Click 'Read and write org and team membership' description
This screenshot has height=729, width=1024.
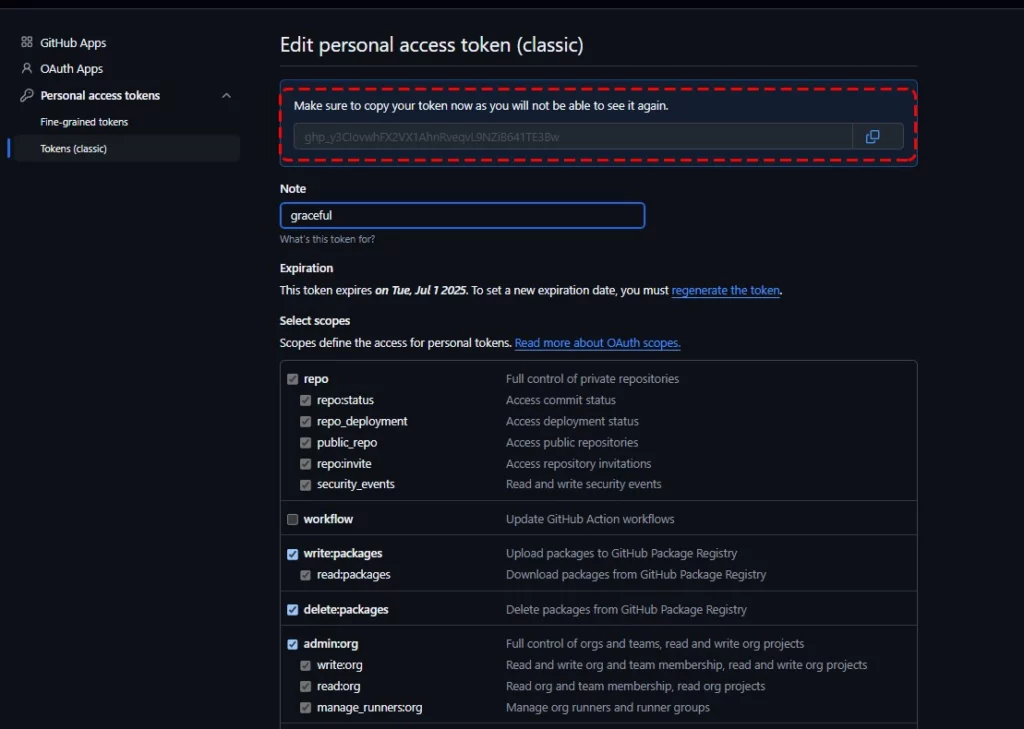click(x=687, y=665)
